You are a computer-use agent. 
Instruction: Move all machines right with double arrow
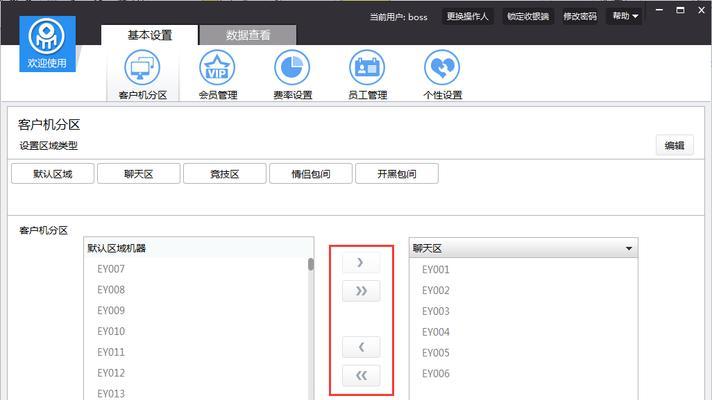coord(361,291)
